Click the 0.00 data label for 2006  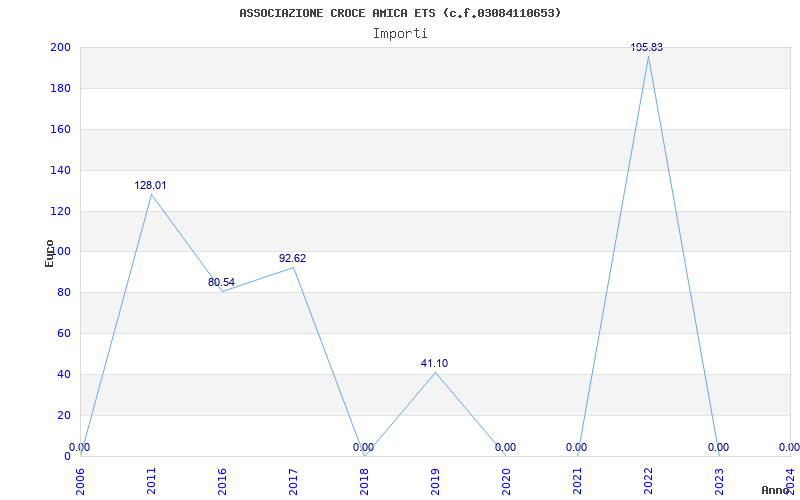tap(80, 447)
